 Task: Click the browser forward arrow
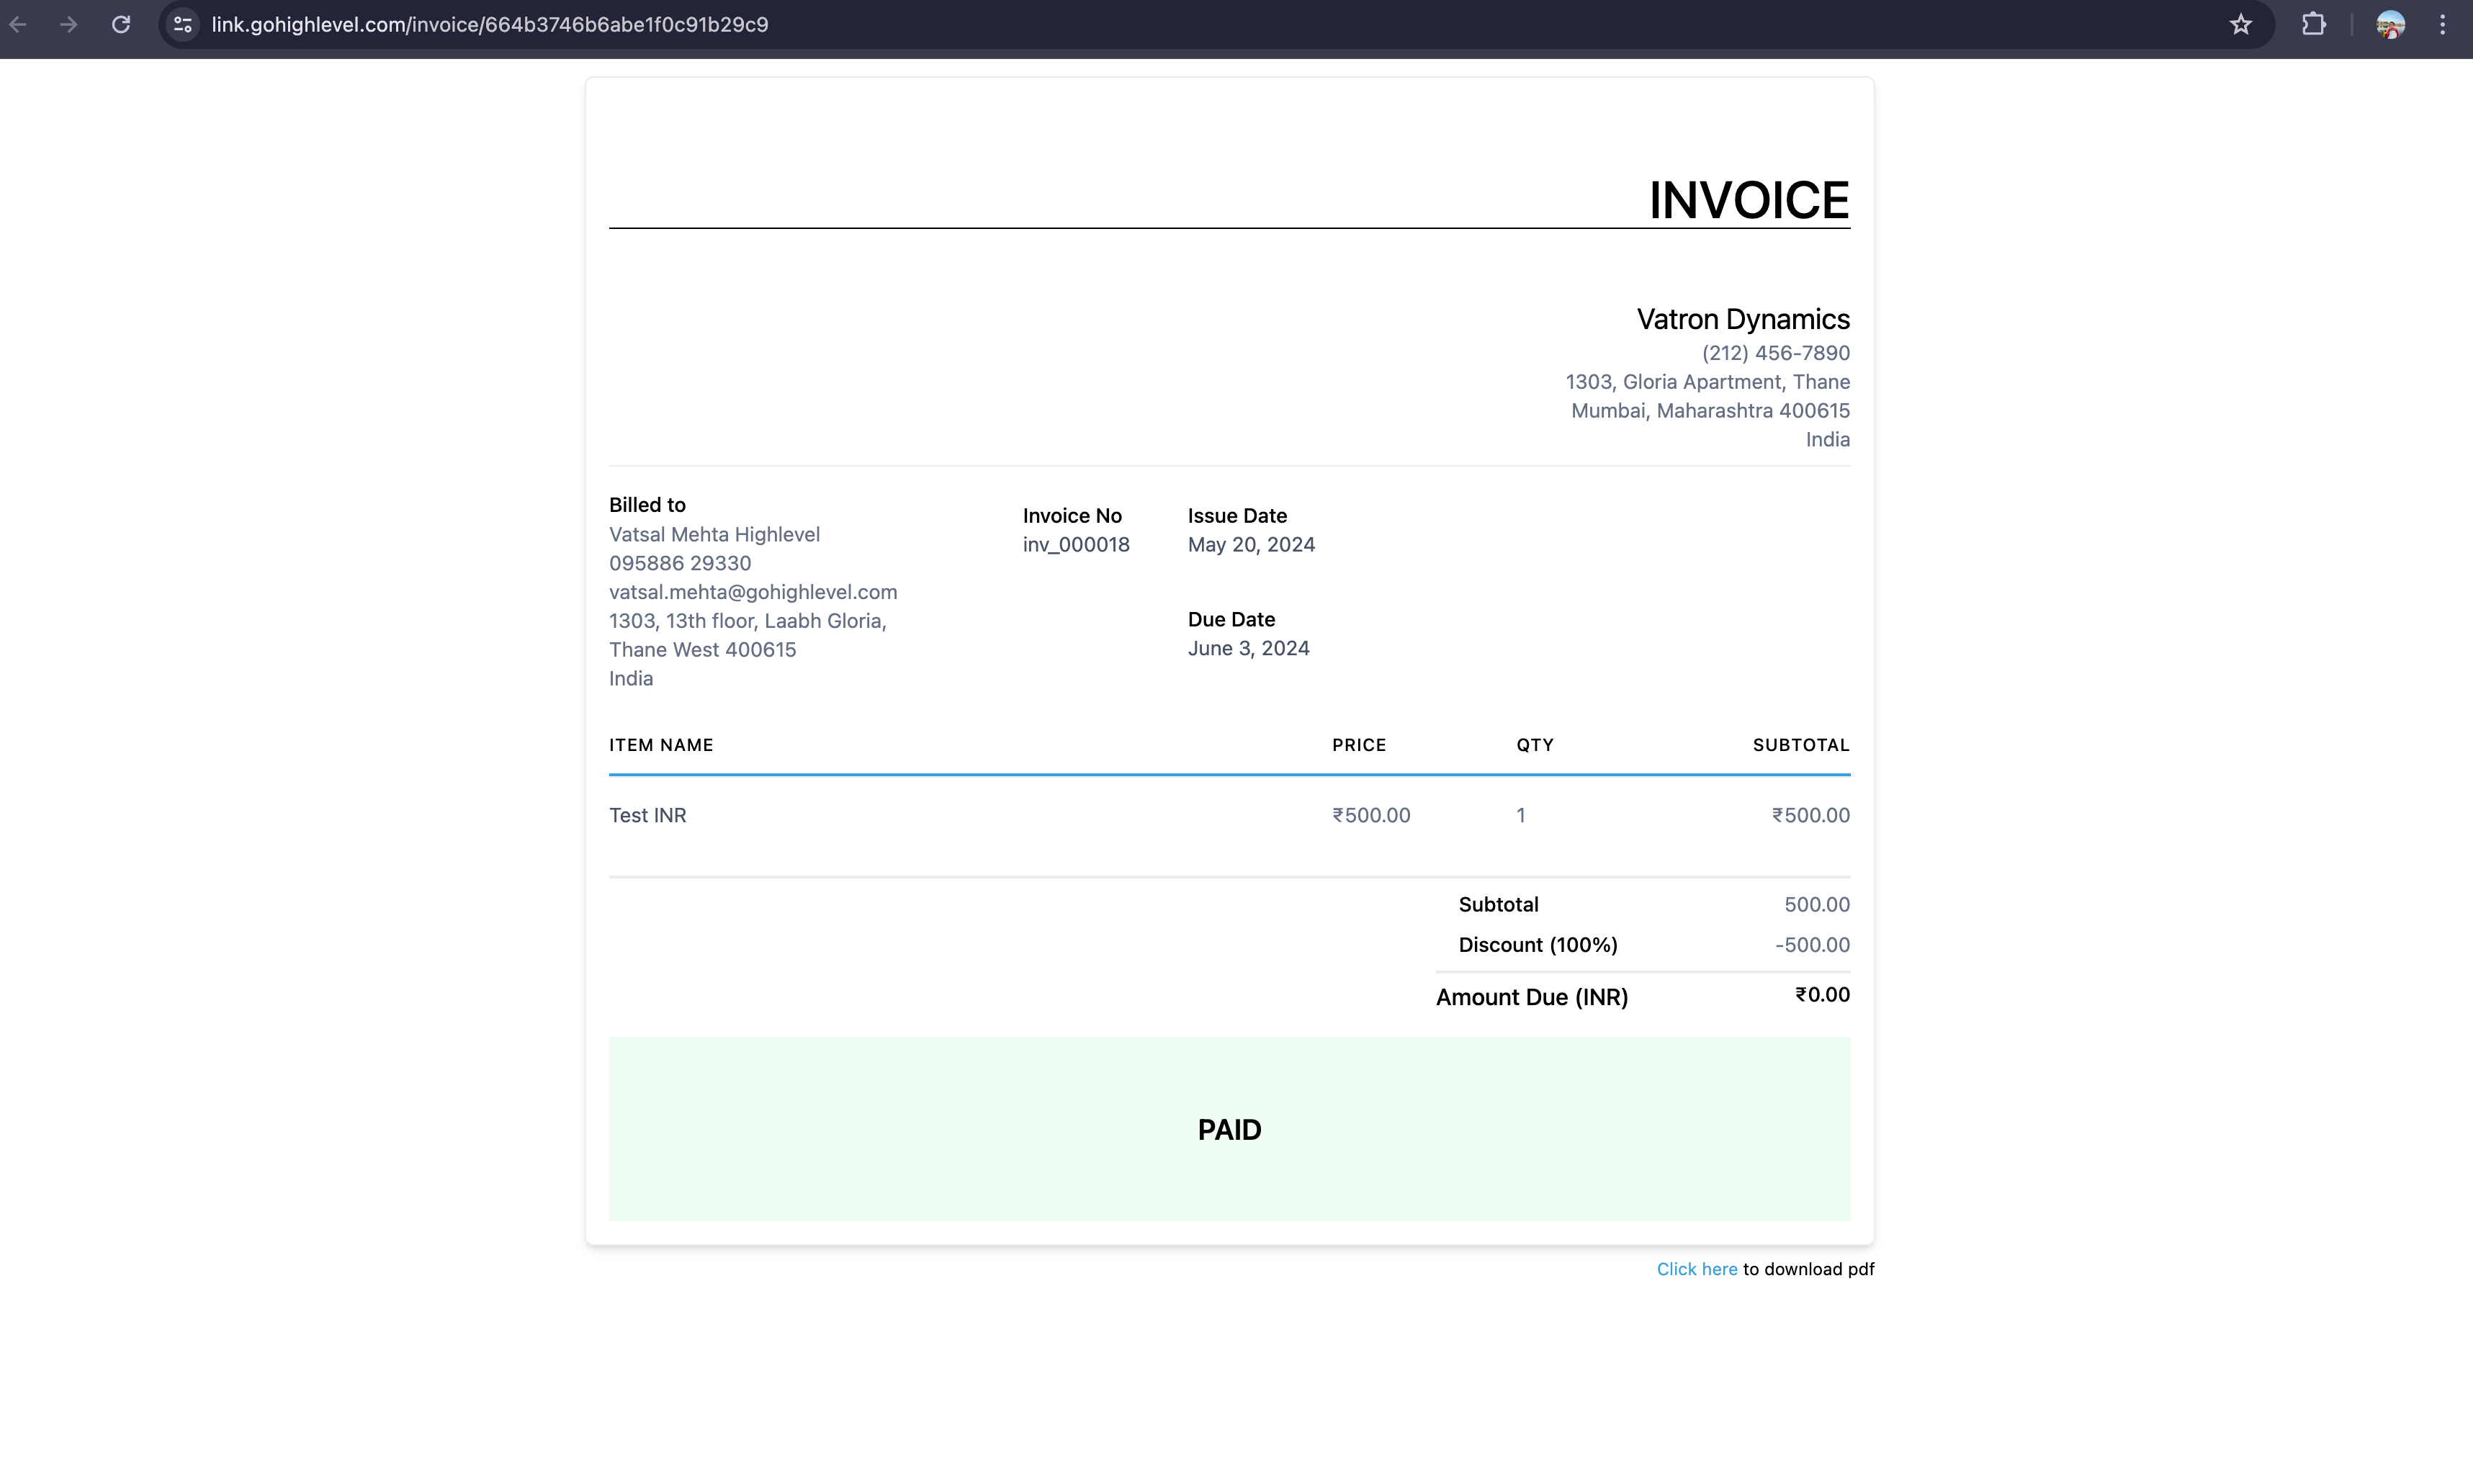68,24
